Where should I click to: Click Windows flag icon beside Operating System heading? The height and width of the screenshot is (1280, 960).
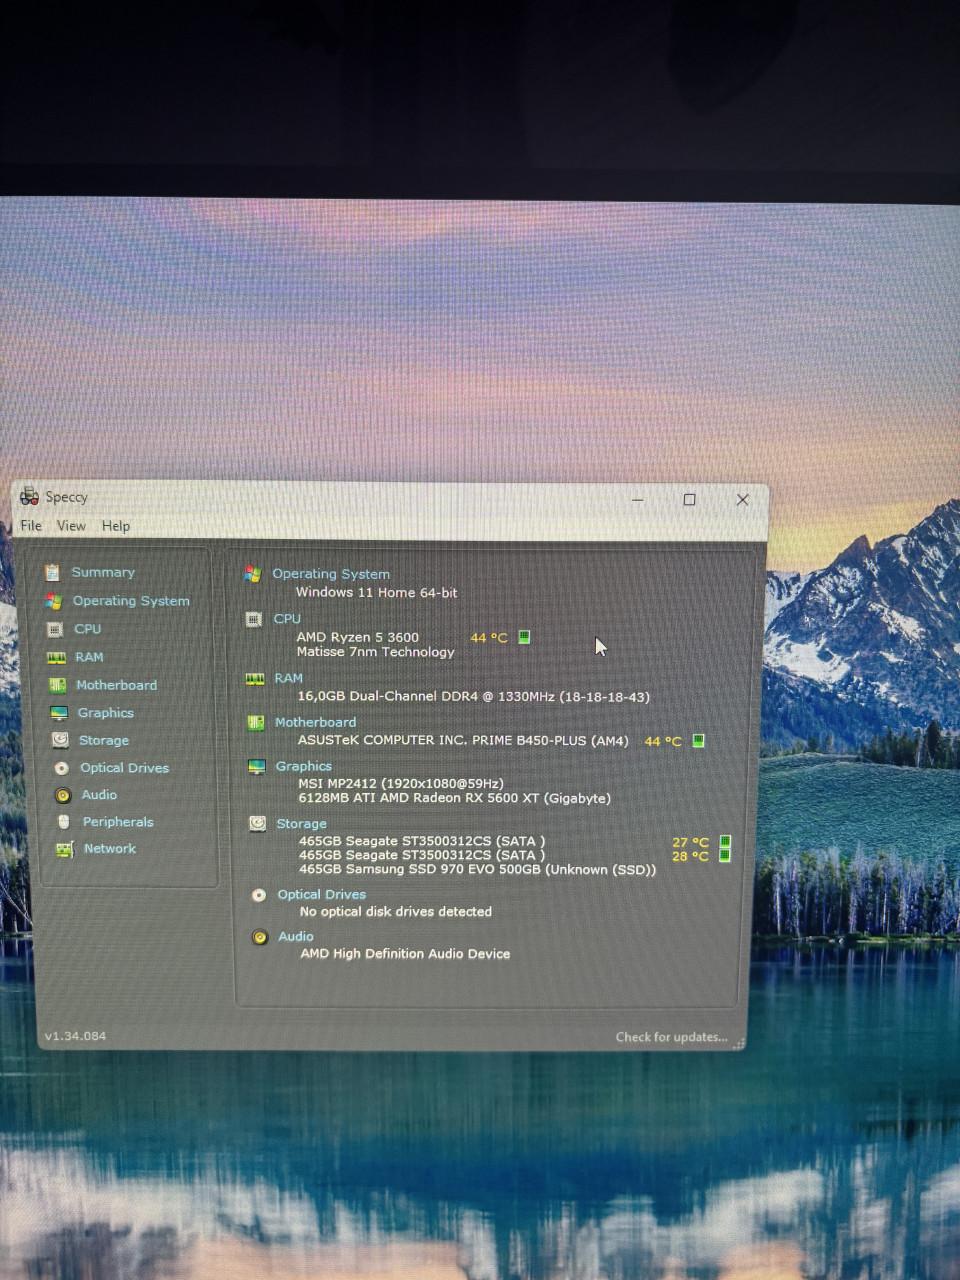[x=253, y=574]
